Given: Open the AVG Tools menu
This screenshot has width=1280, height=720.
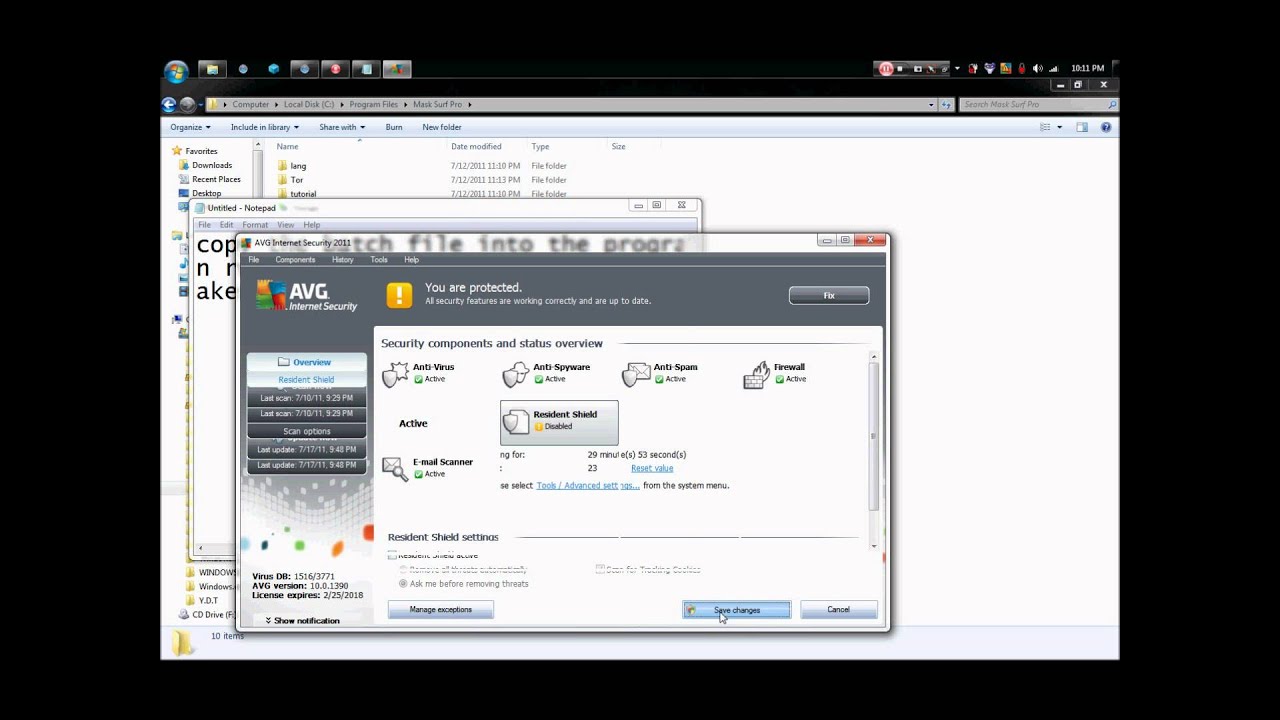Looking at the screenshot, I should [x=379, y=260].
